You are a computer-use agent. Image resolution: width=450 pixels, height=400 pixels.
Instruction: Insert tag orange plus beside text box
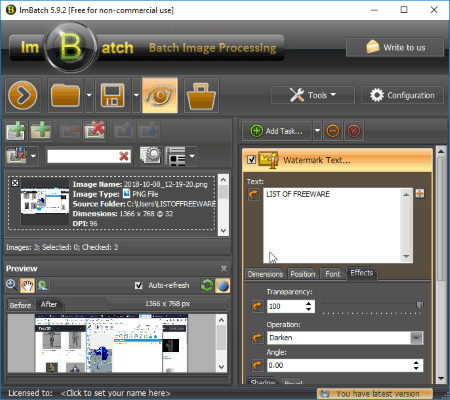420,193
